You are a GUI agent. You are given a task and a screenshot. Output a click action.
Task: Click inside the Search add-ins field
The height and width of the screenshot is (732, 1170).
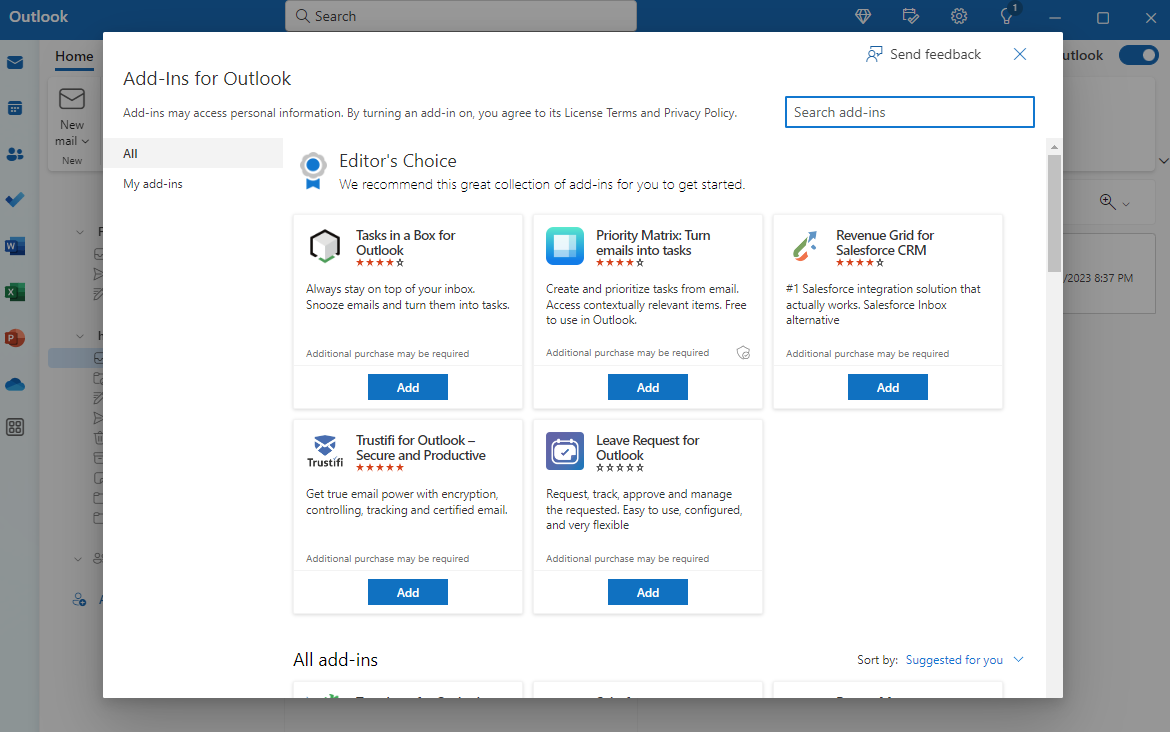(x=909, y=112)
